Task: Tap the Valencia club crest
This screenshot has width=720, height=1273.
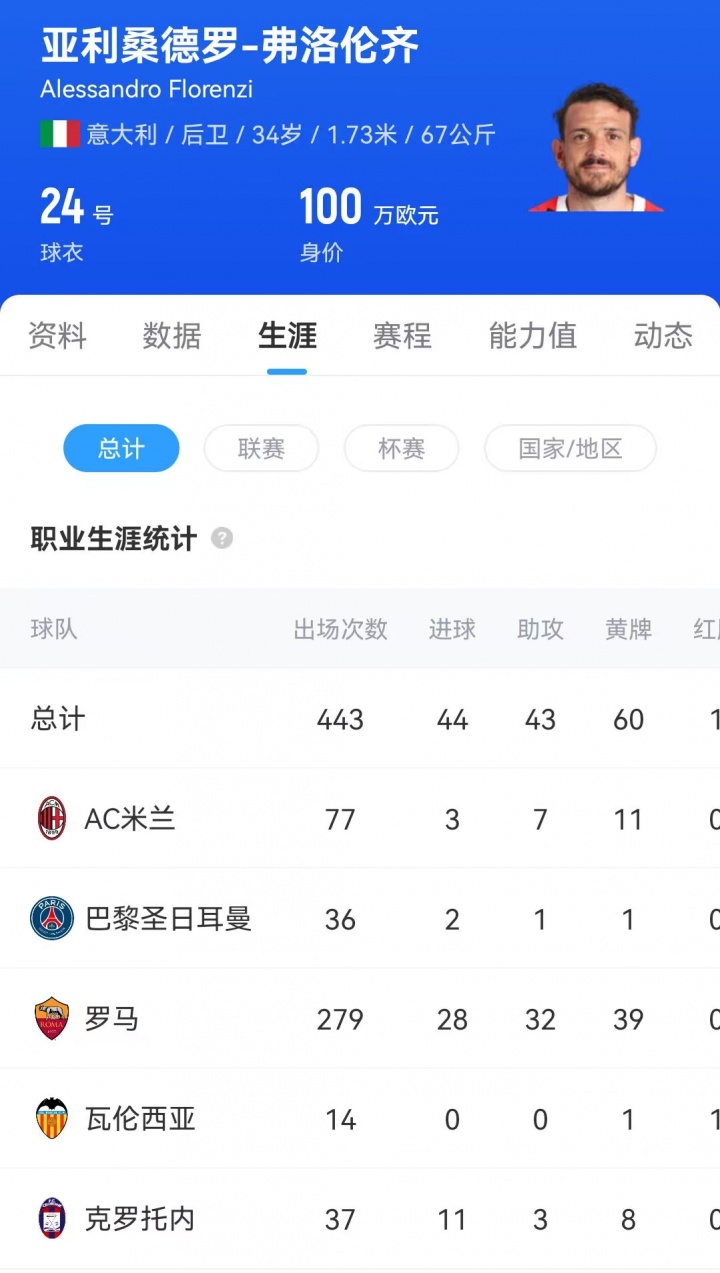Action: click(x=52, y=1119)
